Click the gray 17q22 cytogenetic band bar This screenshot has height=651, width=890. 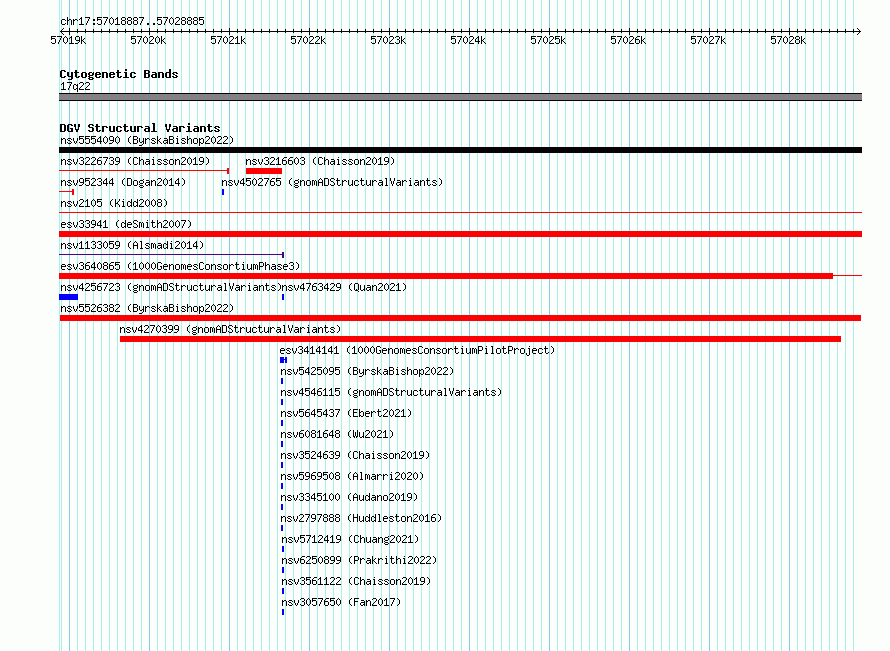(x=460, y=97)
